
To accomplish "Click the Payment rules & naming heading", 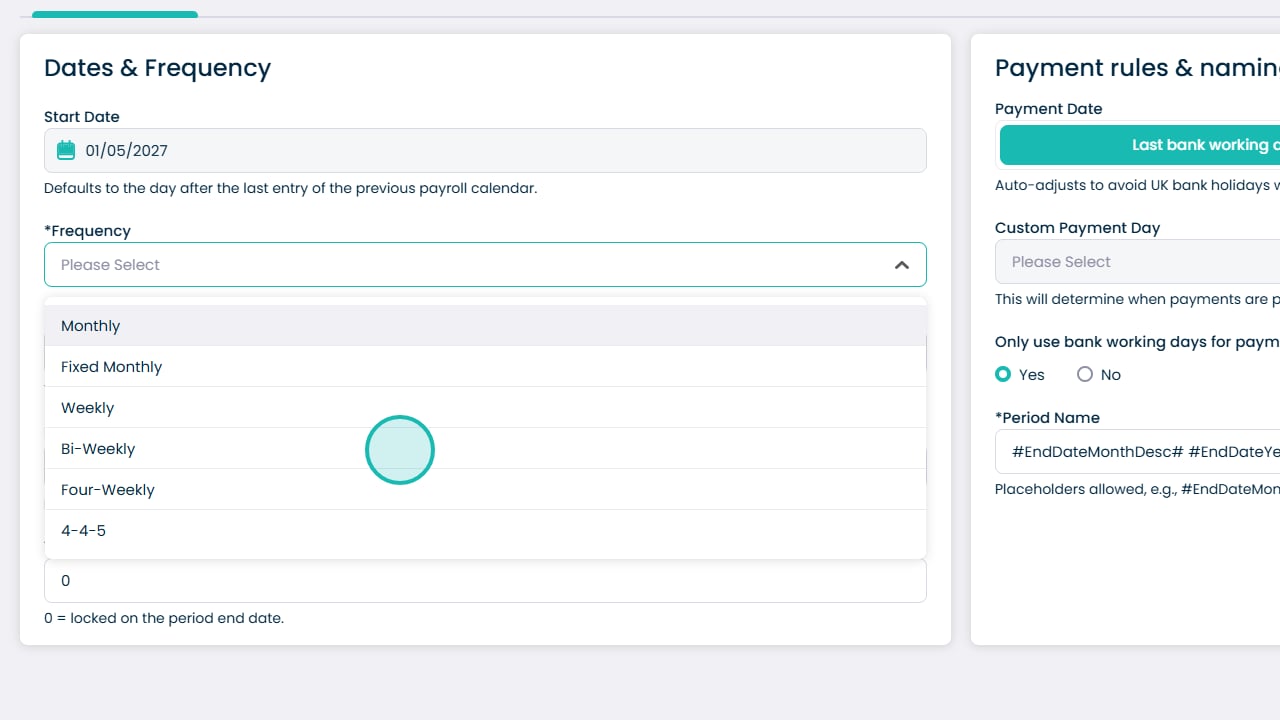I will click(x=1137, y=68).
